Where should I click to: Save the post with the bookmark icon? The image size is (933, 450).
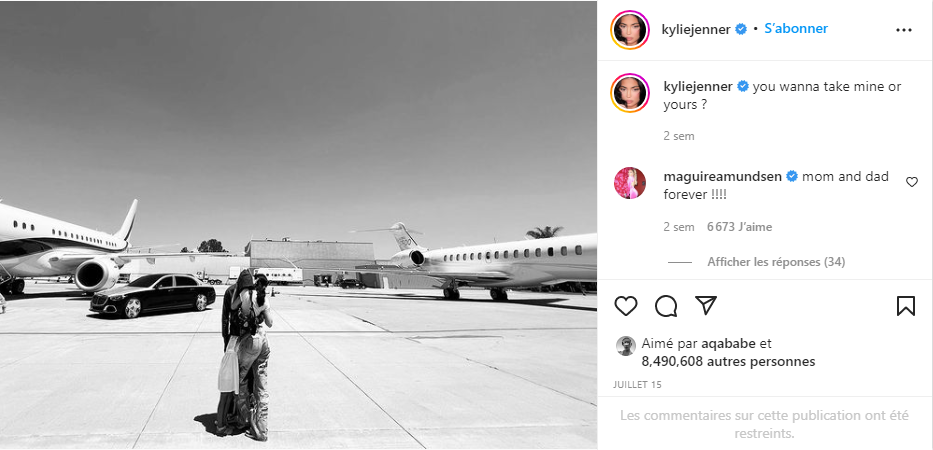pos(906,306)
